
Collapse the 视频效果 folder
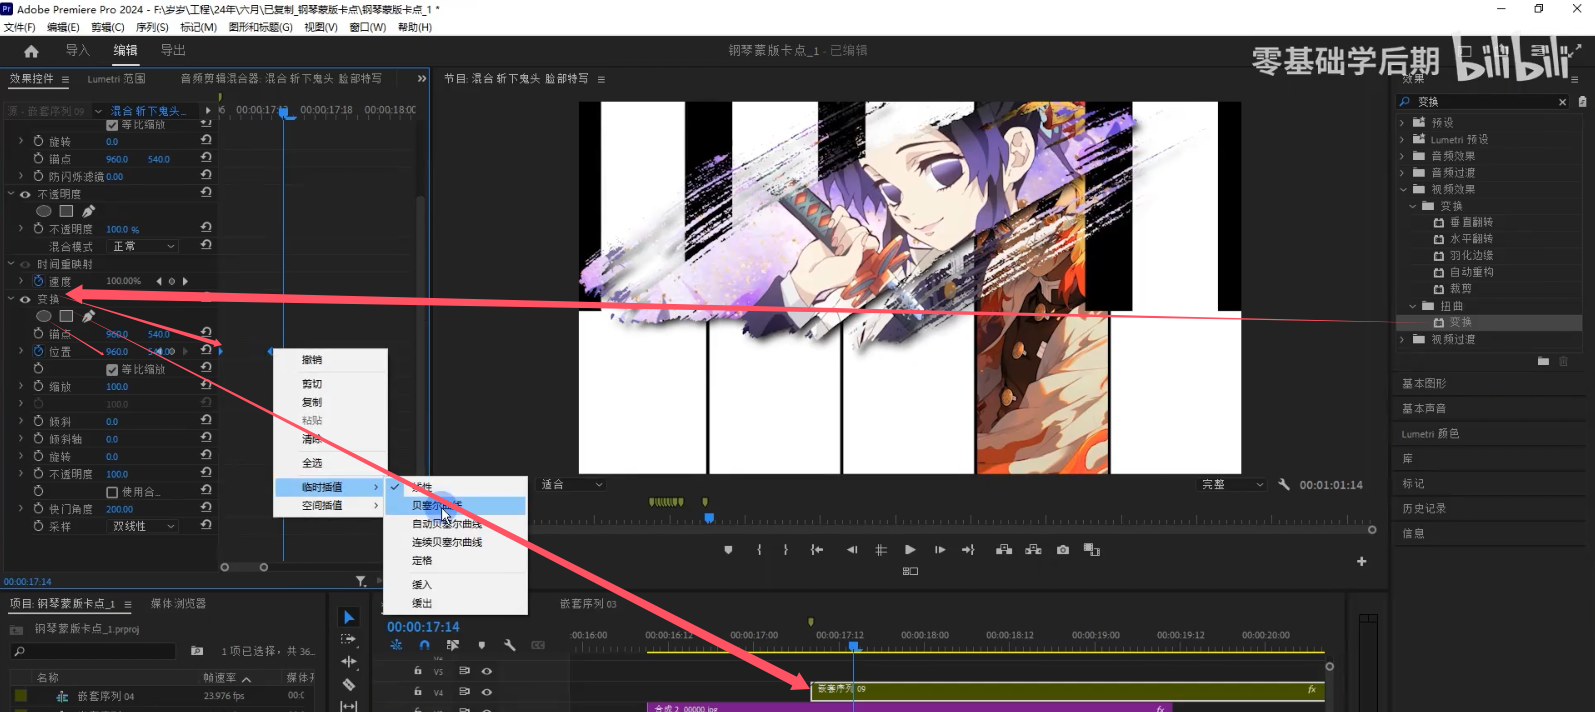point(1402,189)
